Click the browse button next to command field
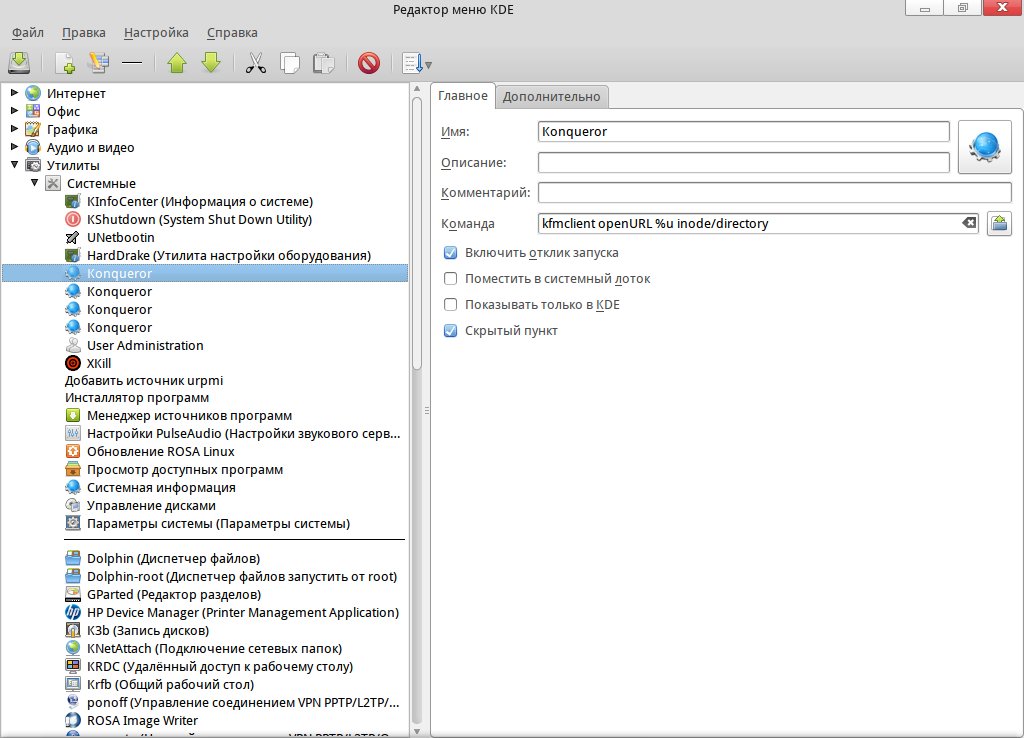The image size is (1024, 738). point(999,223)
